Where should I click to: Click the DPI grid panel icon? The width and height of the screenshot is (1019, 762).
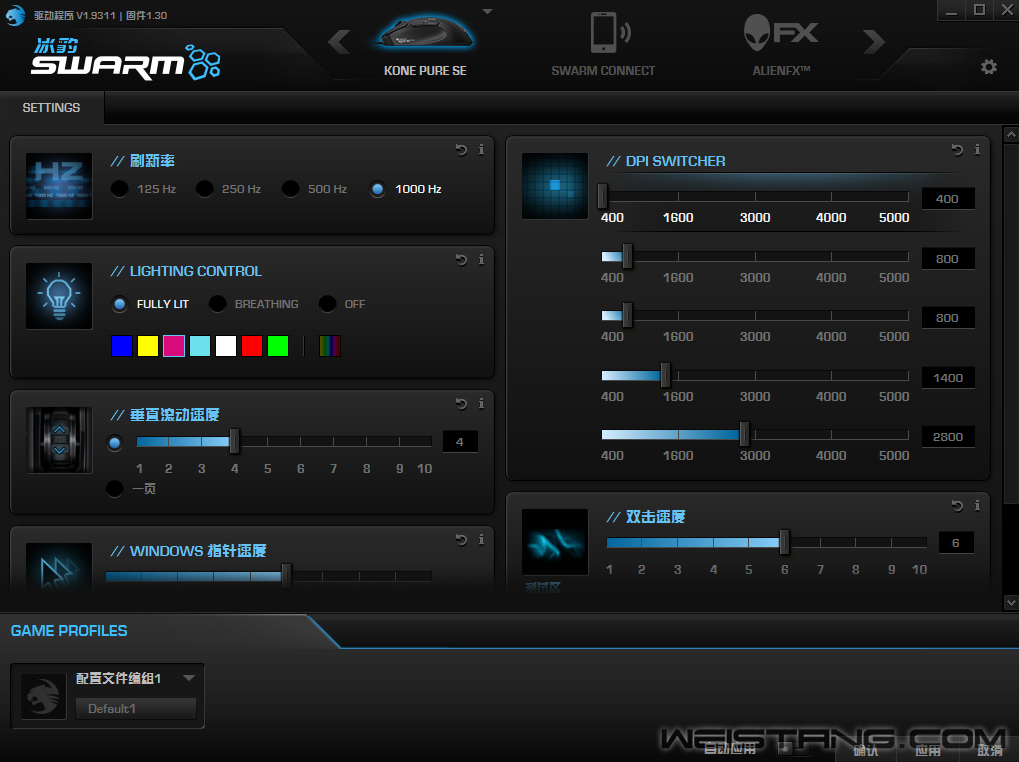[555, 186]
